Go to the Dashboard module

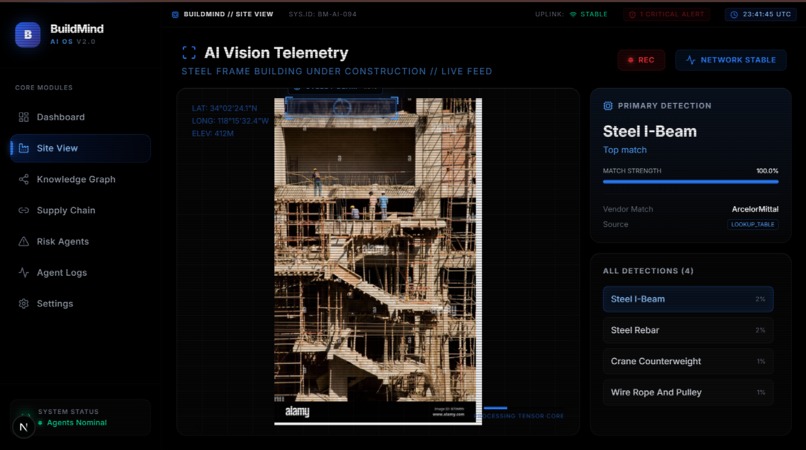pyautogui.click(x=80, y=117)
